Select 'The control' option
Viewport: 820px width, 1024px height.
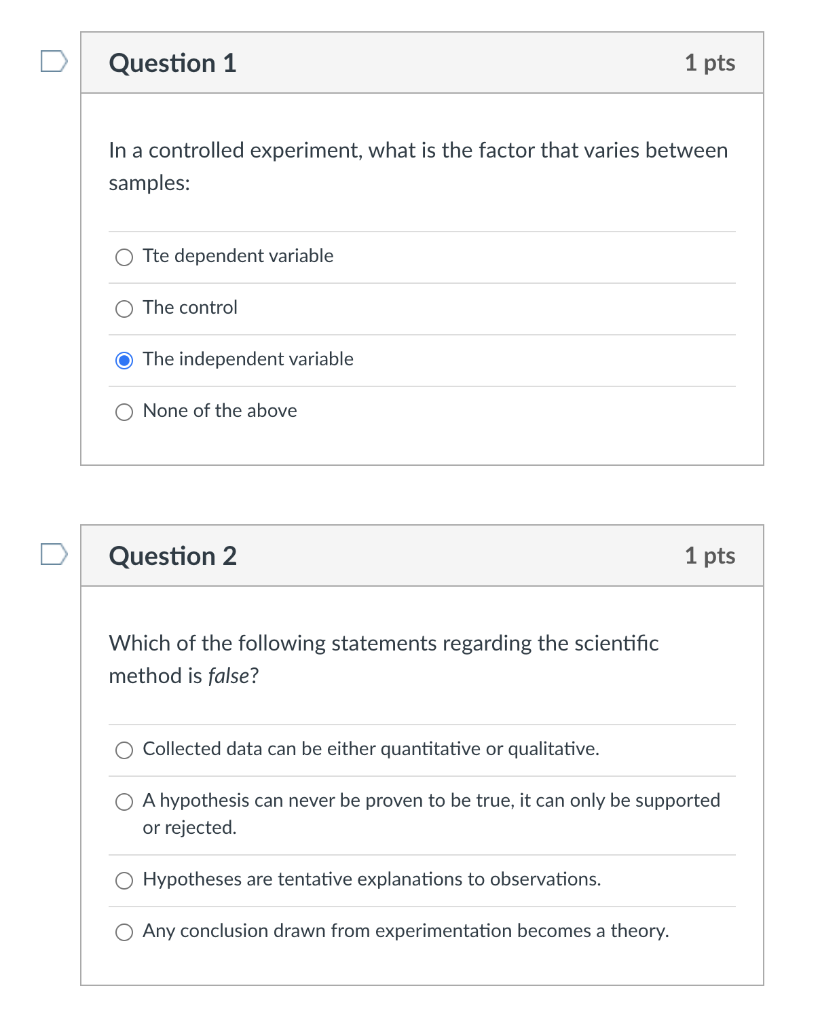pos(124,308)
